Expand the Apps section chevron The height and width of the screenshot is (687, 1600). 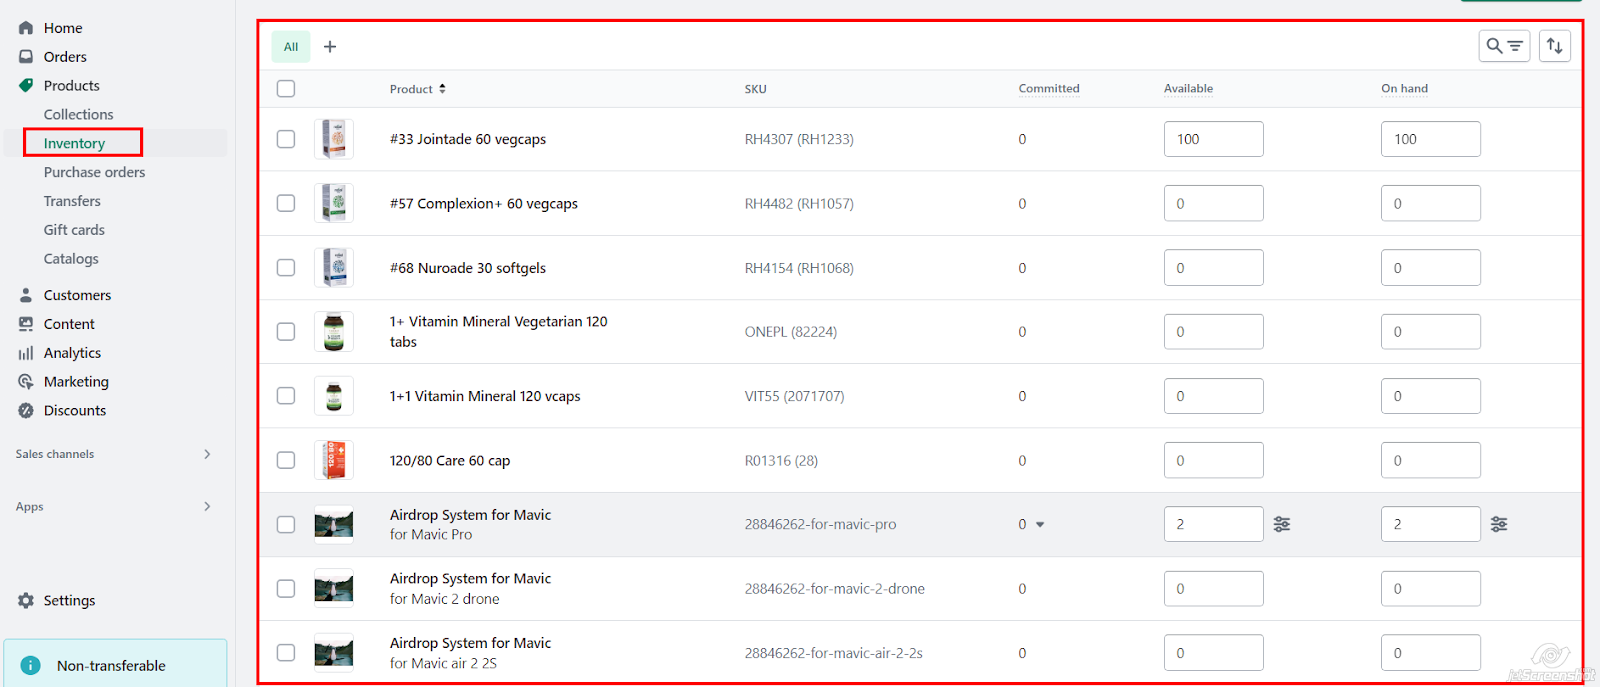[x=207, y=507]
